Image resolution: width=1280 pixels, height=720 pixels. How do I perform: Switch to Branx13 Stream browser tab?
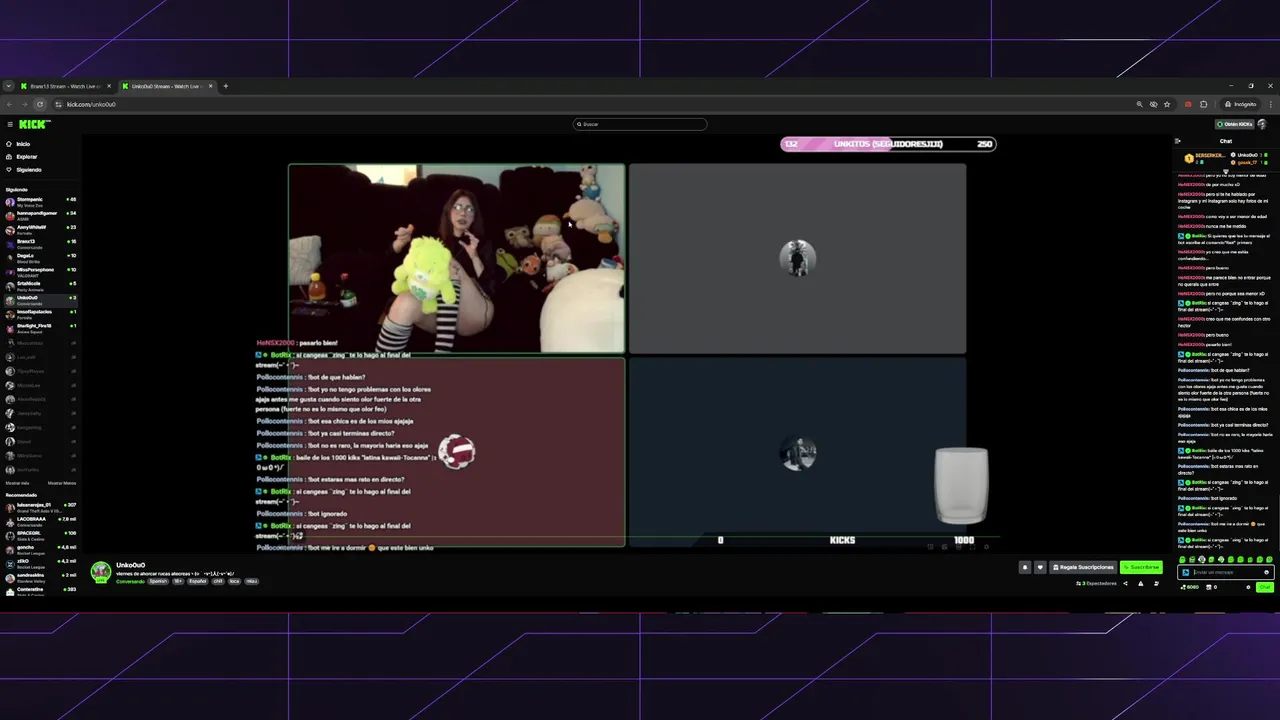click(x=65, y=86)
